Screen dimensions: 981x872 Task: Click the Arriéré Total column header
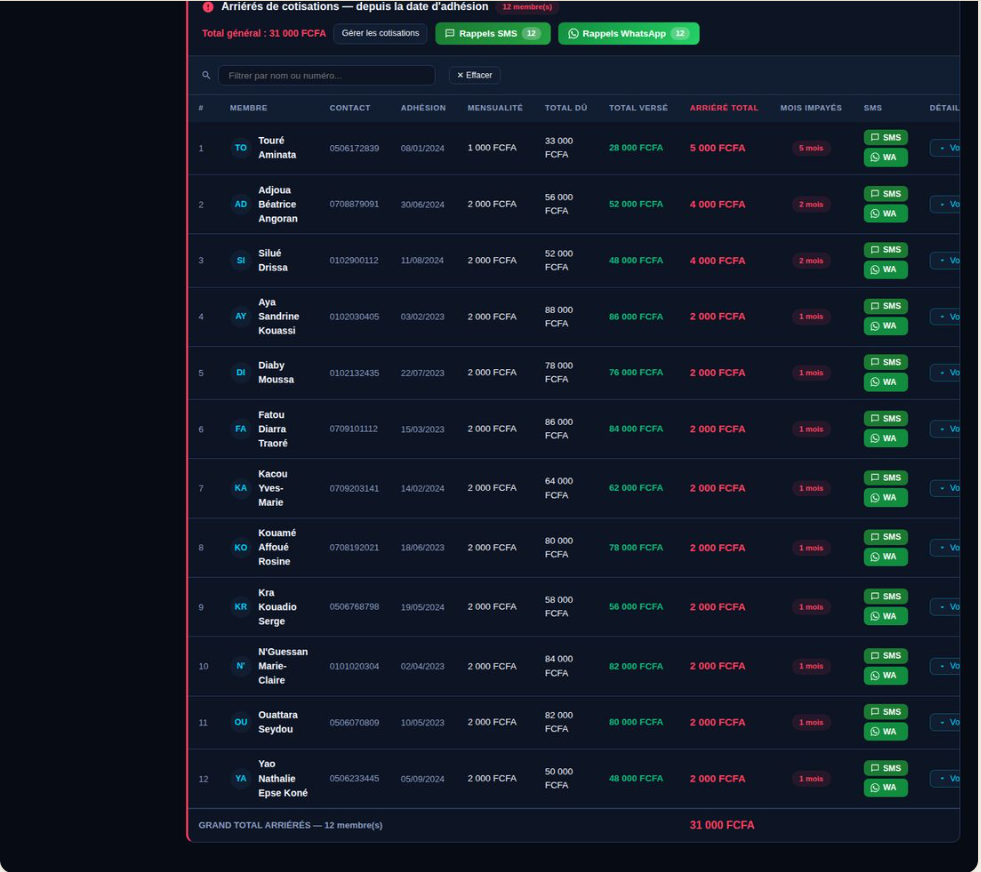(724, 108)
